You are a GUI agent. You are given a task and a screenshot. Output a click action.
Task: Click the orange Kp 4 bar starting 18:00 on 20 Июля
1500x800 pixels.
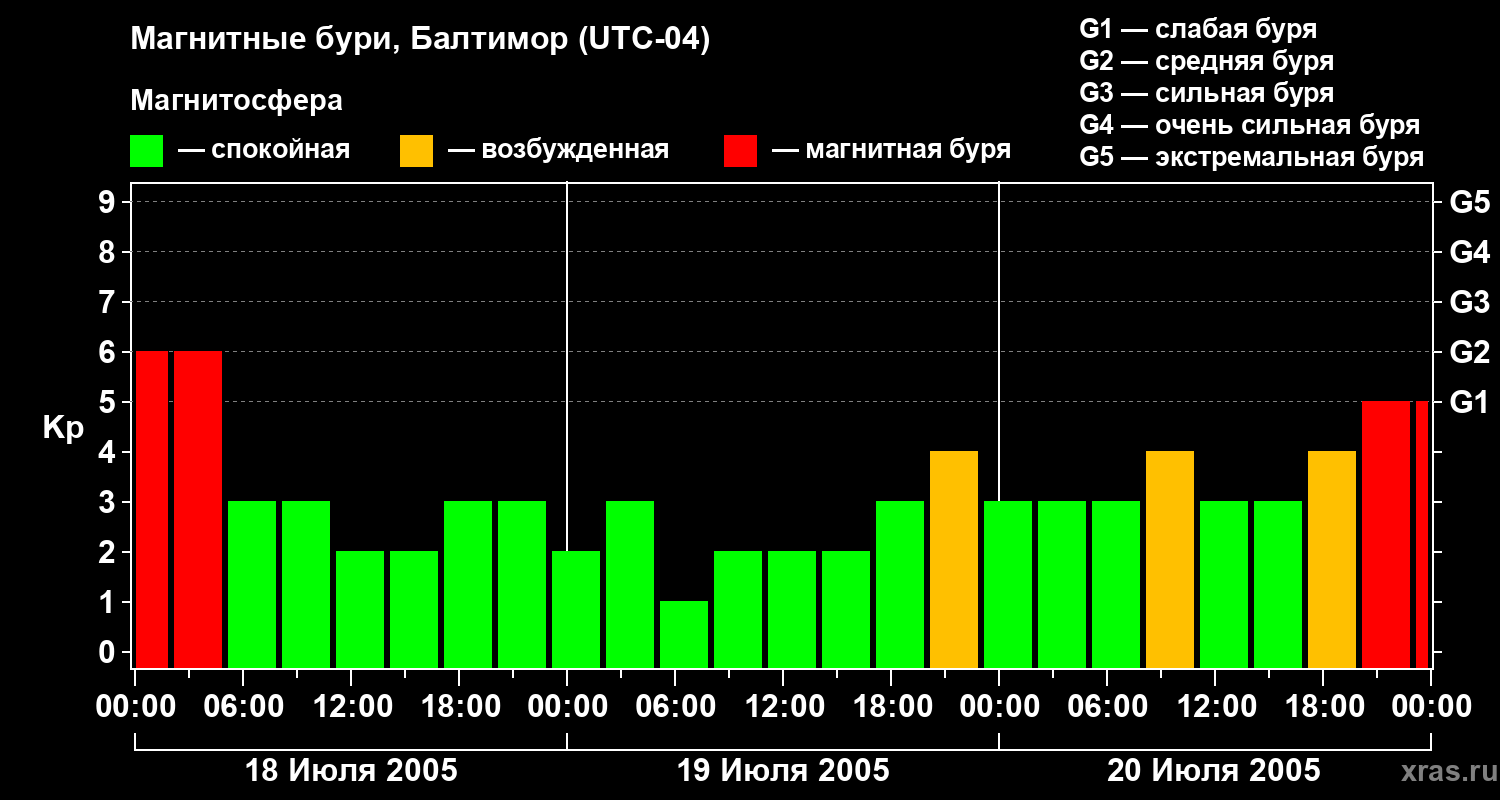(1332, 560)
